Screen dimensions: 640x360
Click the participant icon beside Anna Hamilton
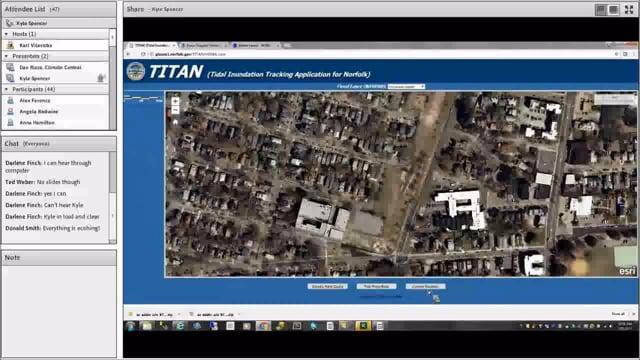11,122
